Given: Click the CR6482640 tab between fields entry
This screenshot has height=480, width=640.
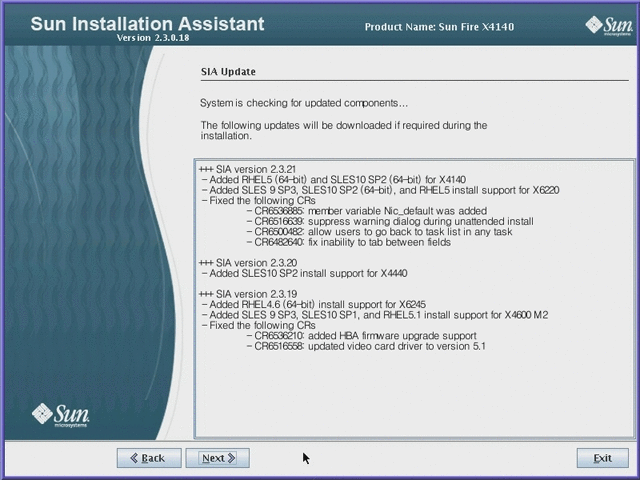Looking at the screenshot, I should point(349,242).
